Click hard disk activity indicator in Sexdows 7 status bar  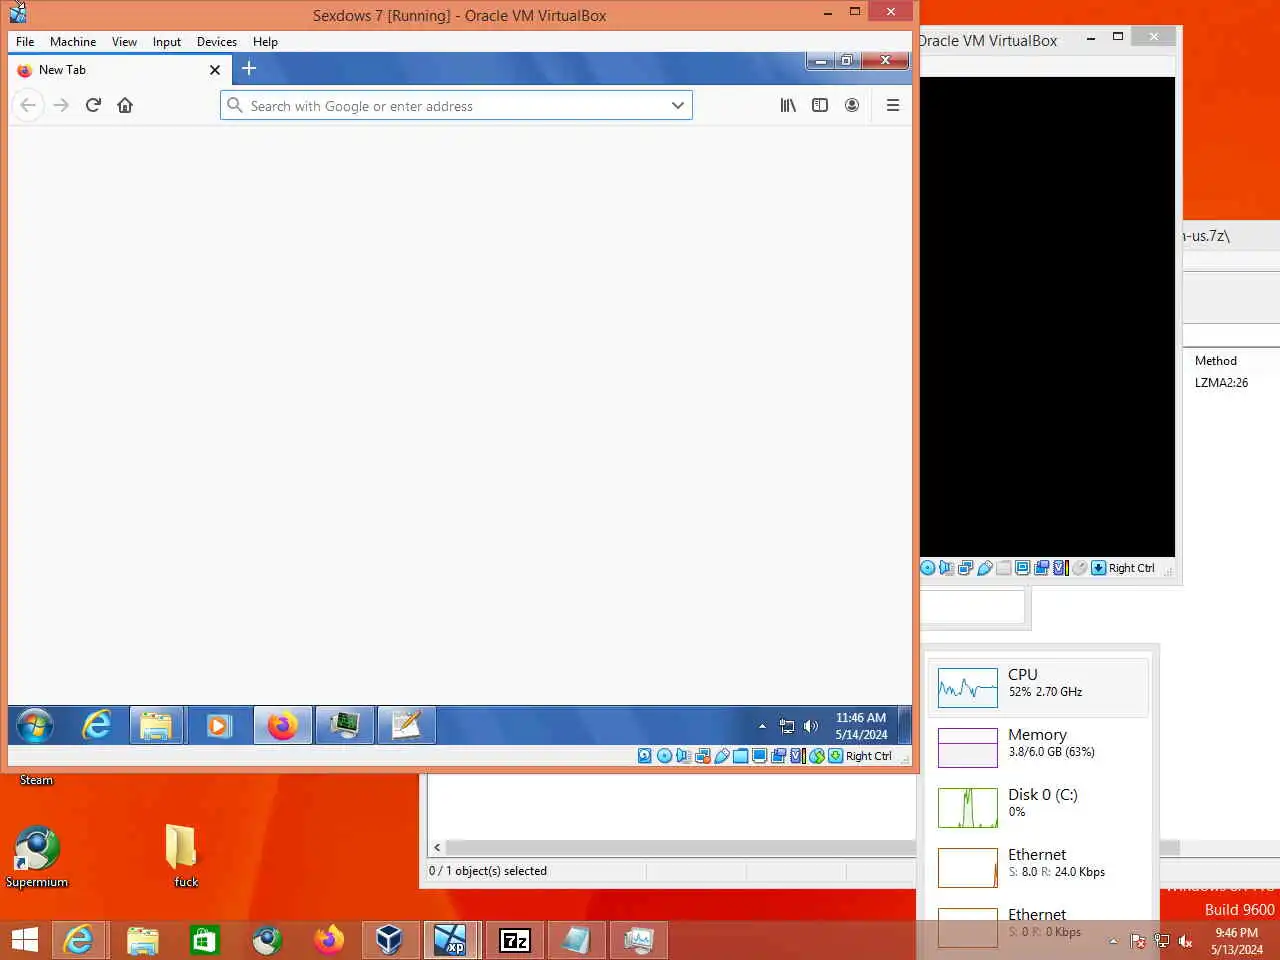[645, 756]
